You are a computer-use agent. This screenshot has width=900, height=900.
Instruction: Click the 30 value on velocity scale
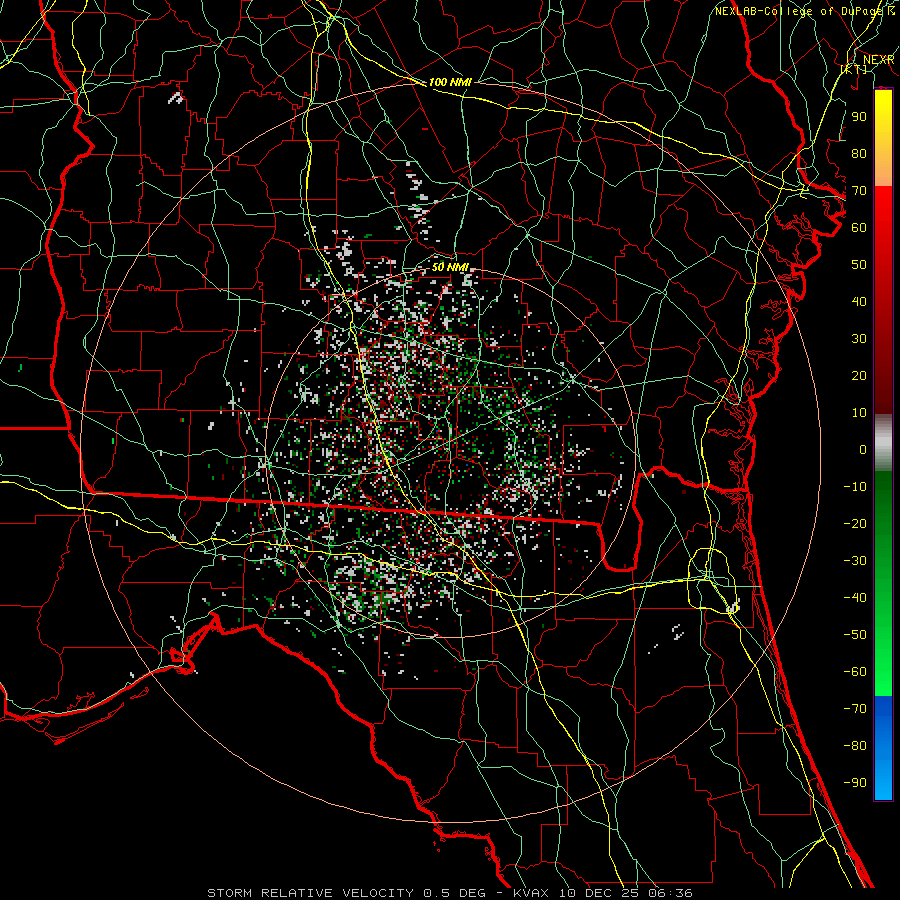point(859,339)
